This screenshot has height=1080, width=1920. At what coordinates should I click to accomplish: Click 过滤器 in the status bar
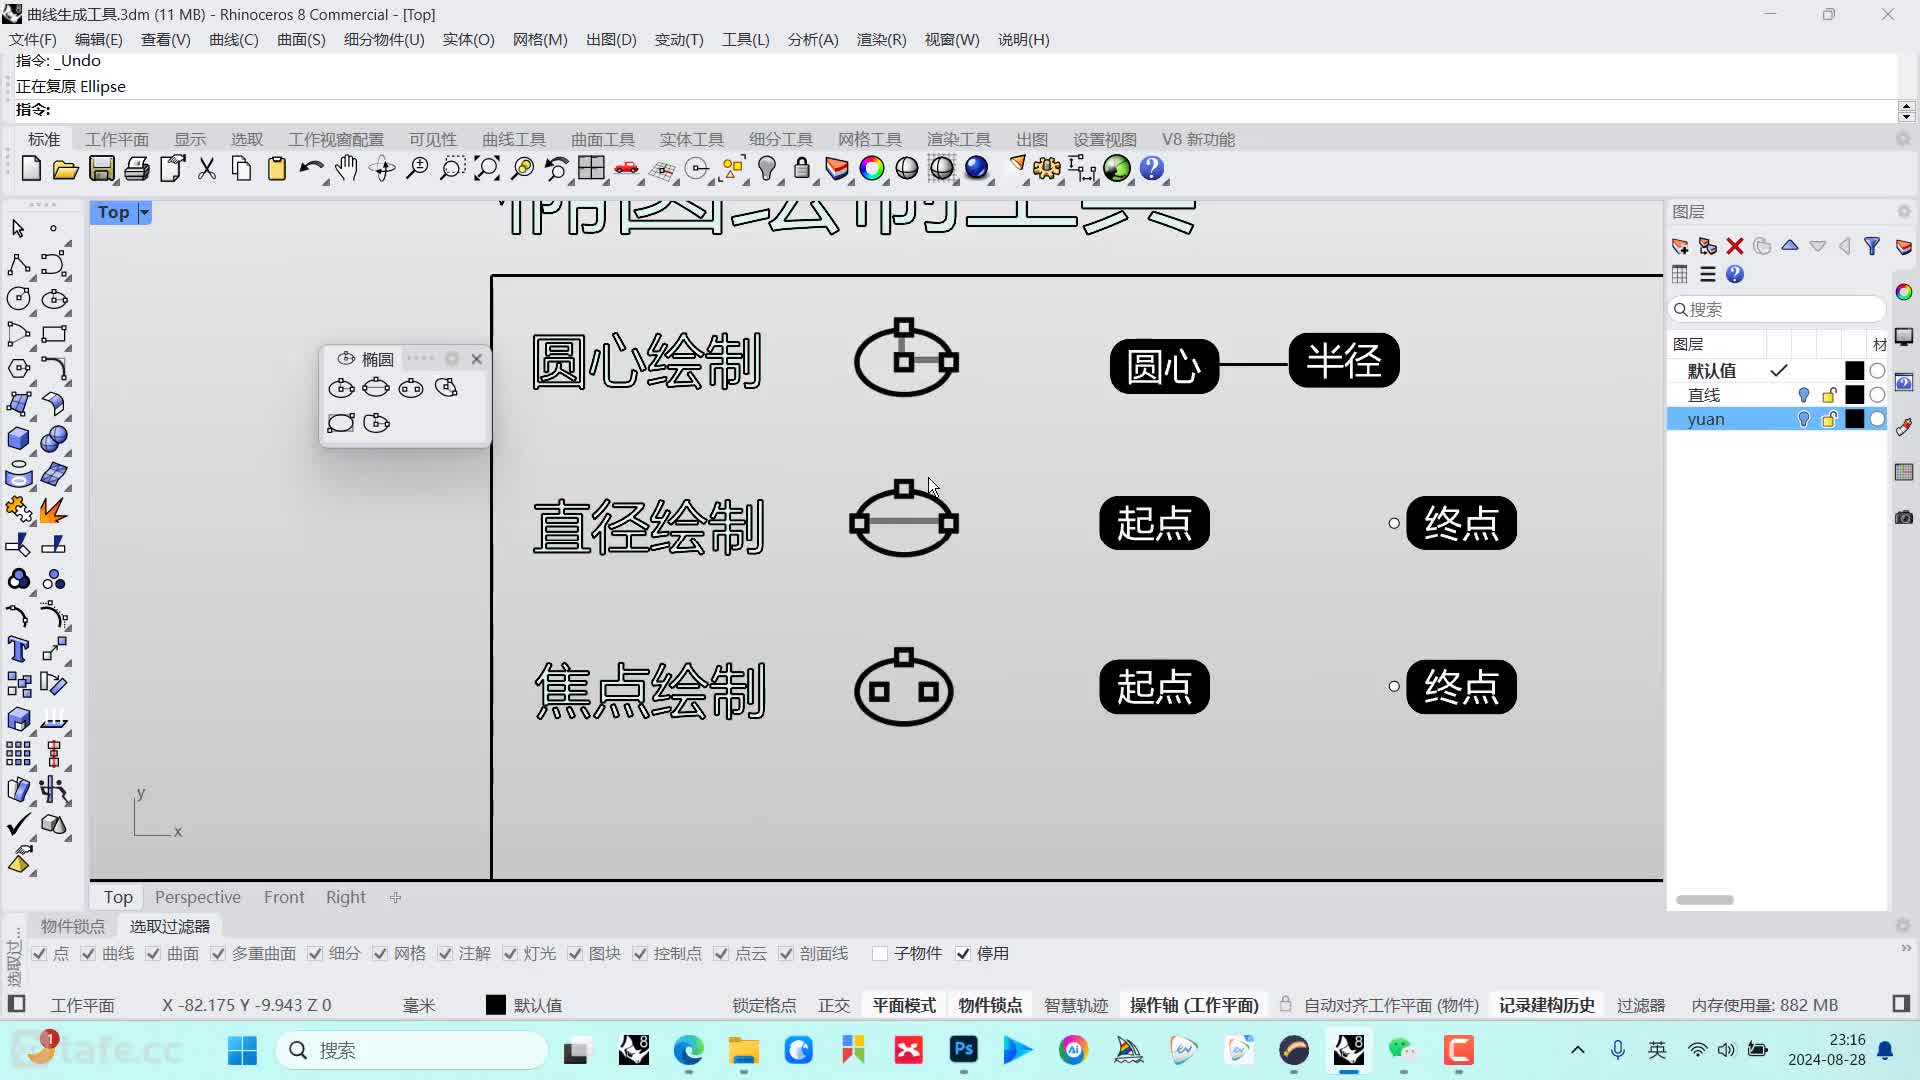(x=1641, y=1005)
